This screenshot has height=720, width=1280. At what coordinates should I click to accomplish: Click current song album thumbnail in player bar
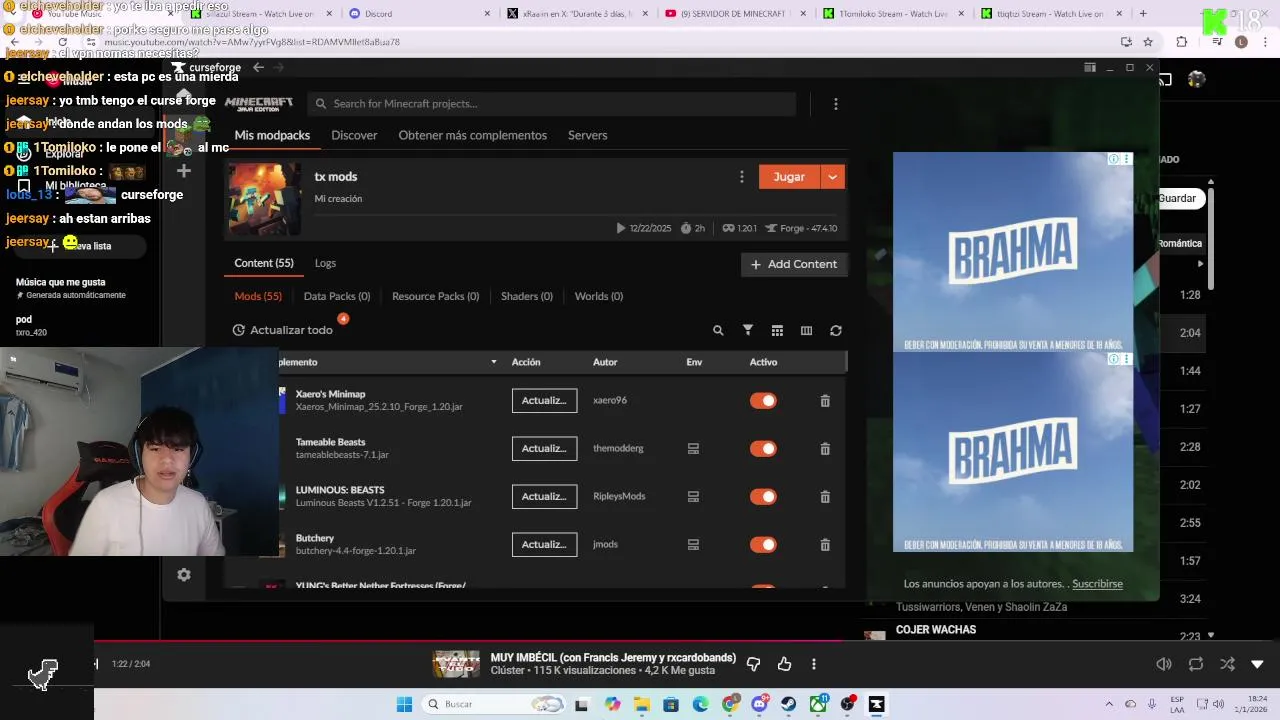click(x=456, y=664)
